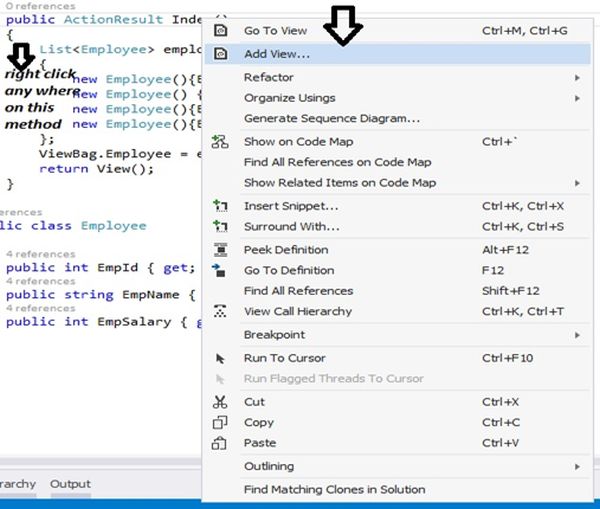
Task: Click the Go To View icon
Action: click(x=220, y=31)
